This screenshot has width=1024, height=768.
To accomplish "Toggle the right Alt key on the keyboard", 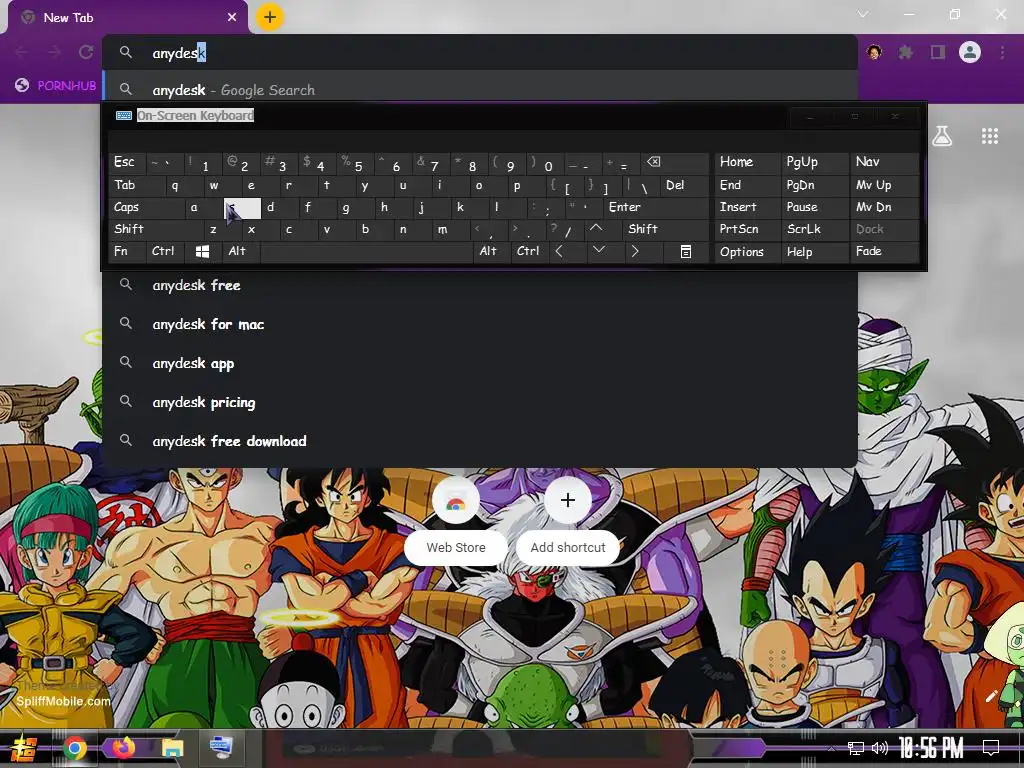I will pyautogui.click(x=491, y=251).
